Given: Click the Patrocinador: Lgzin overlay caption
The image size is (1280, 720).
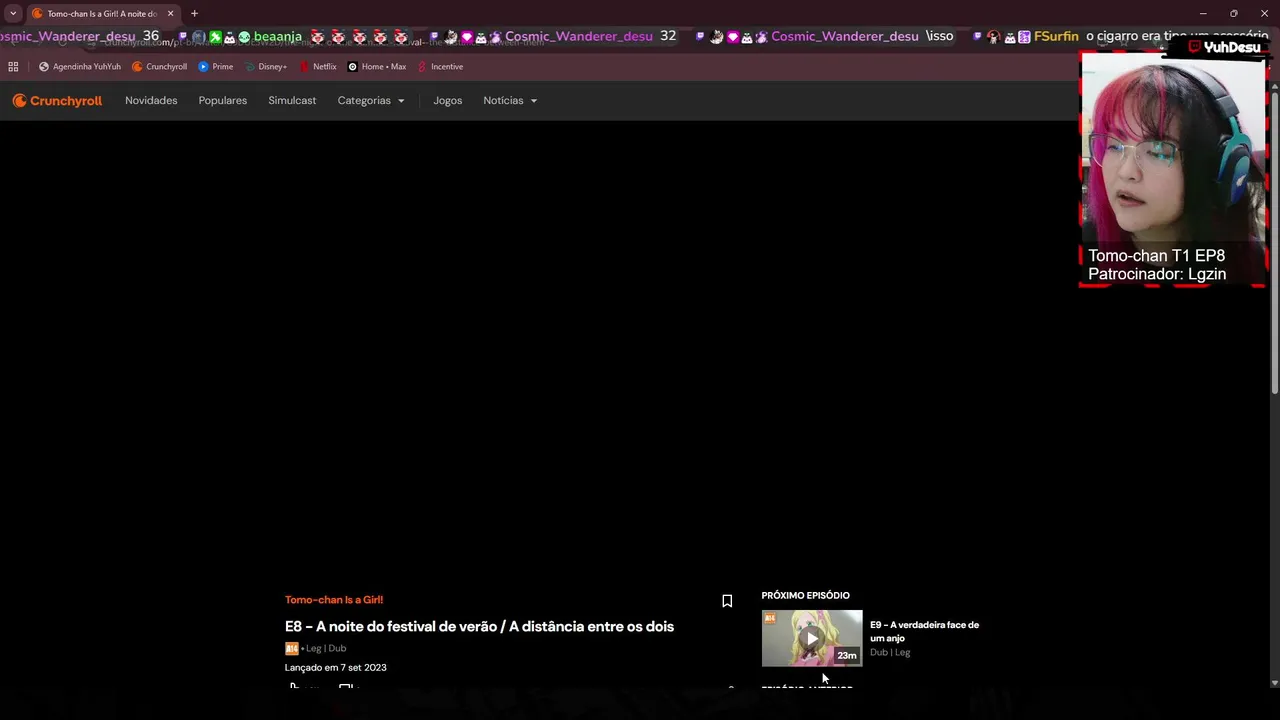Looking at the screenshot, I should 1157,274.
